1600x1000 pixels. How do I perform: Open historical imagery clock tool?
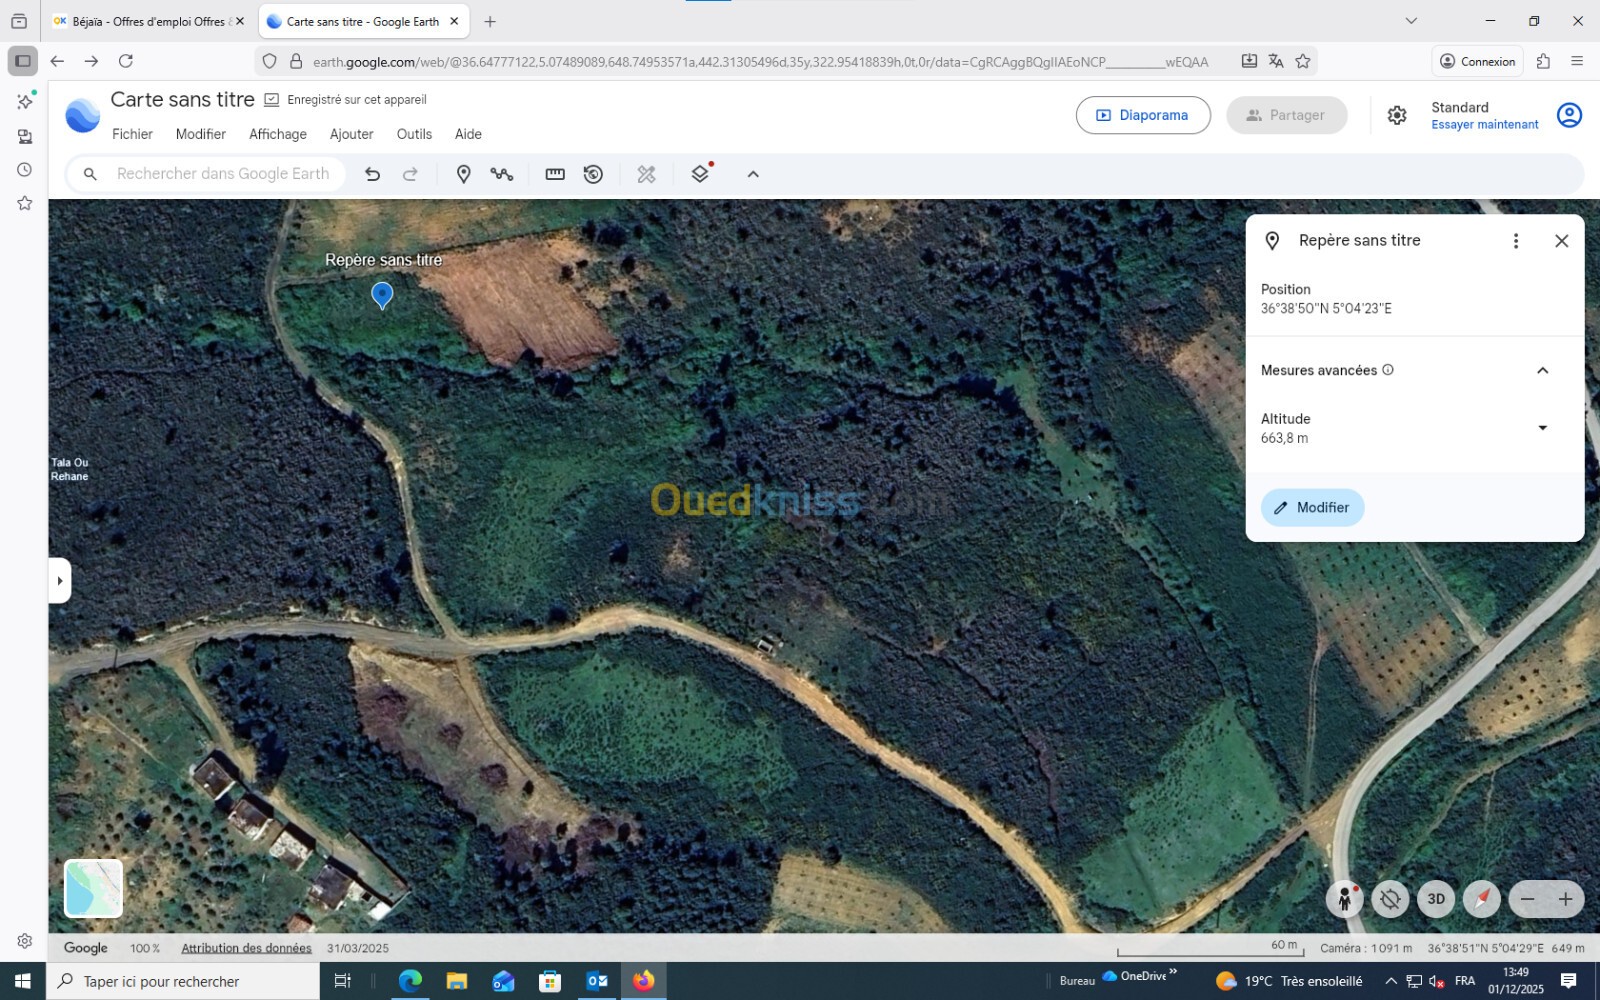tap(593, 174)
